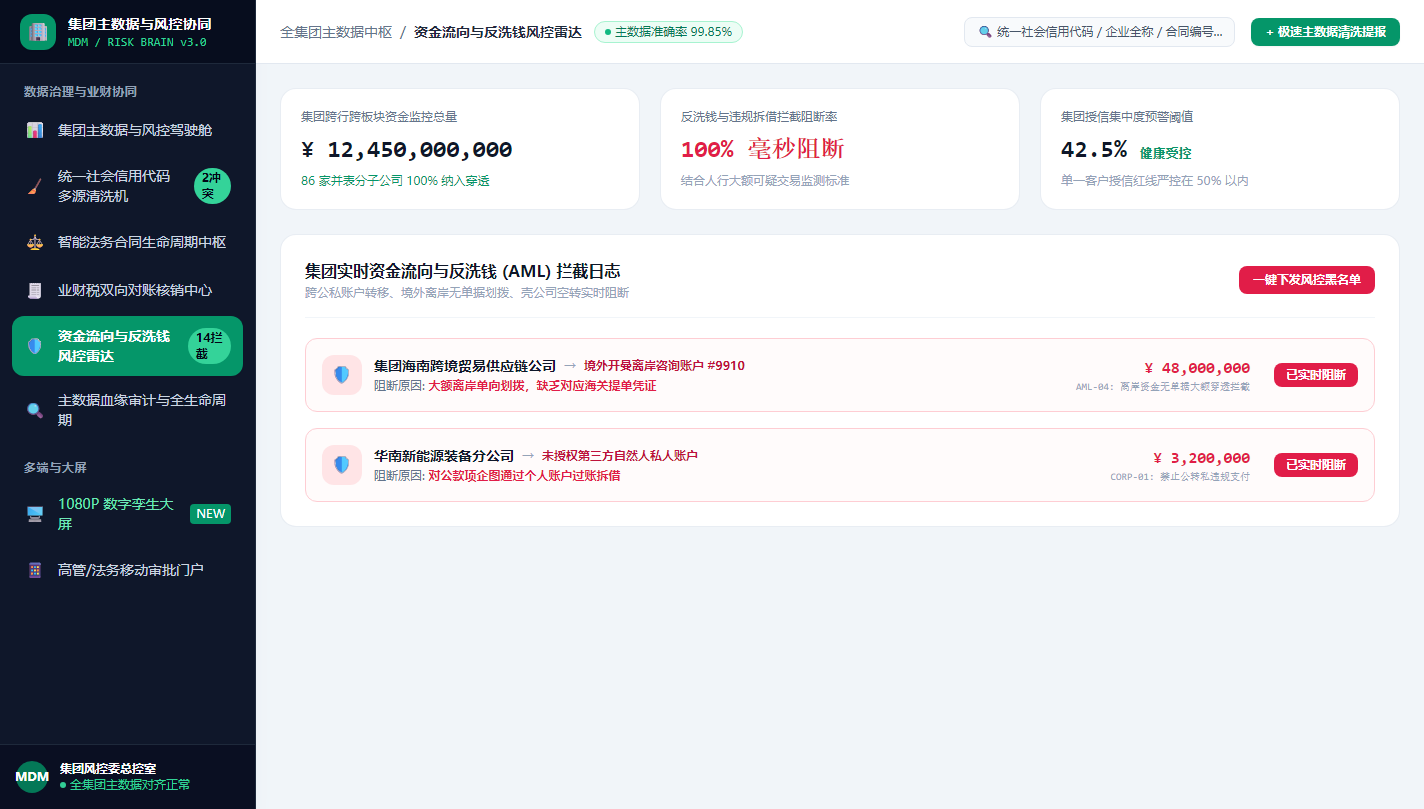Go to 业财税双向对账核销中心
1424x809 pixels.
[x=127, y=290]
